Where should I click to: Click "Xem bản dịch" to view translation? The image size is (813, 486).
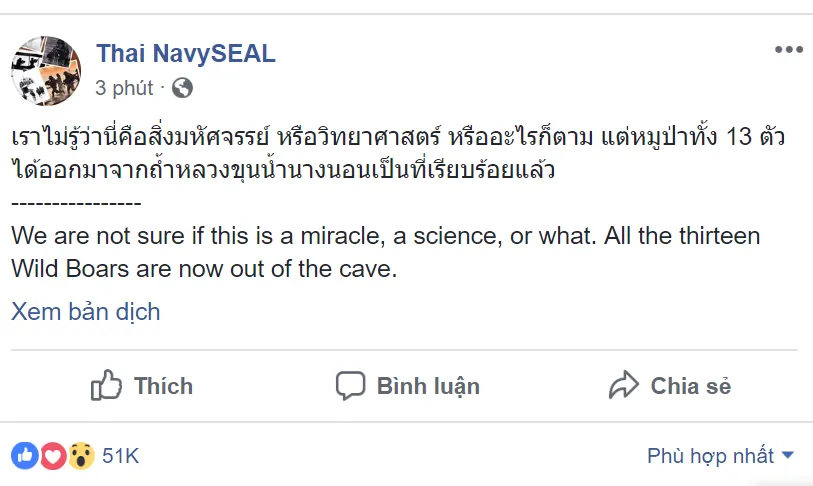pyautogui.click(x=86, y=311)
